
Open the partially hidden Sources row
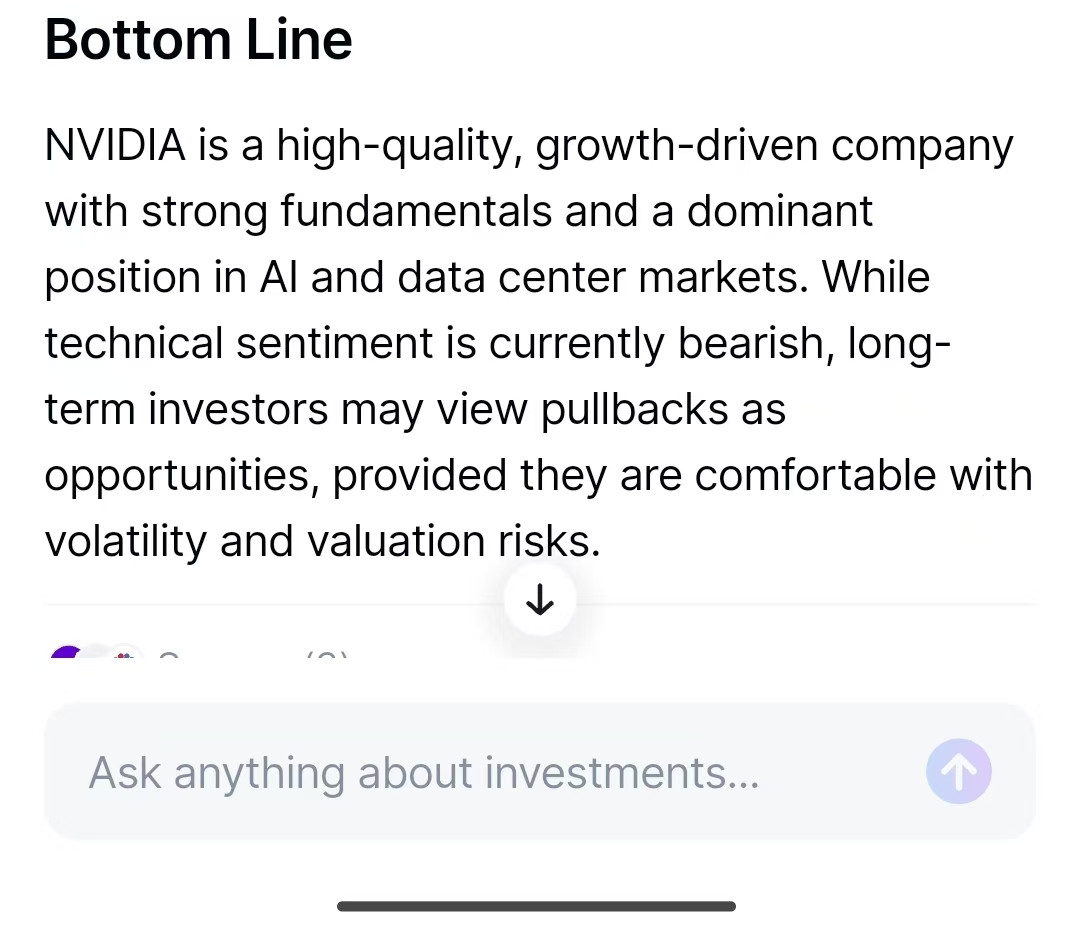click(x=200, y=652)
